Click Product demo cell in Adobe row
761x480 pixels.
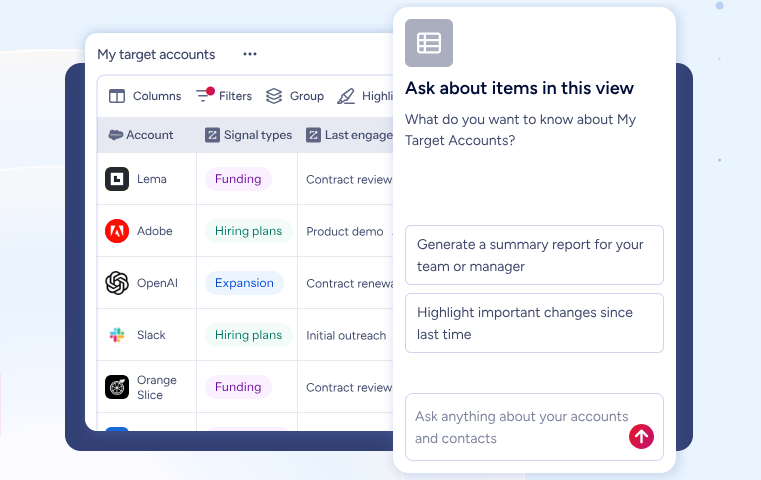pyautogui.click(x=345, y=232)
